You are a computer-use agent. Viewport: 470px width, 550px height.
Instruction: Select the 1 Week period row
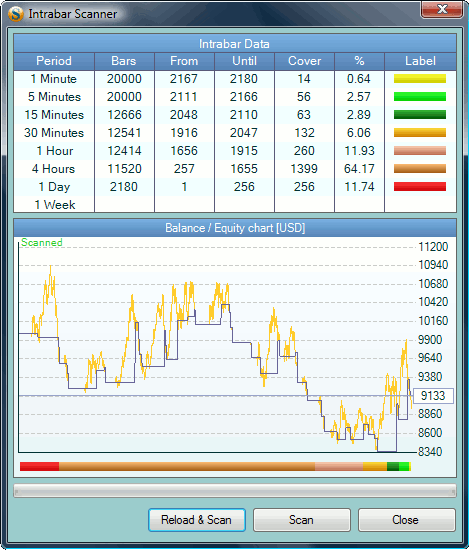click(x=235, y=204)
